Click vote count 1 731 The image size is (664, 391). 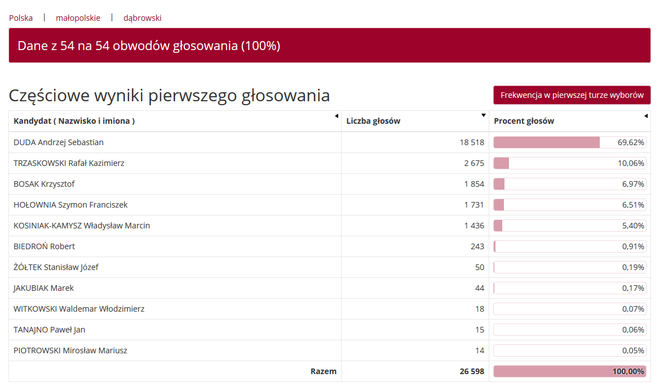[474, 205]
